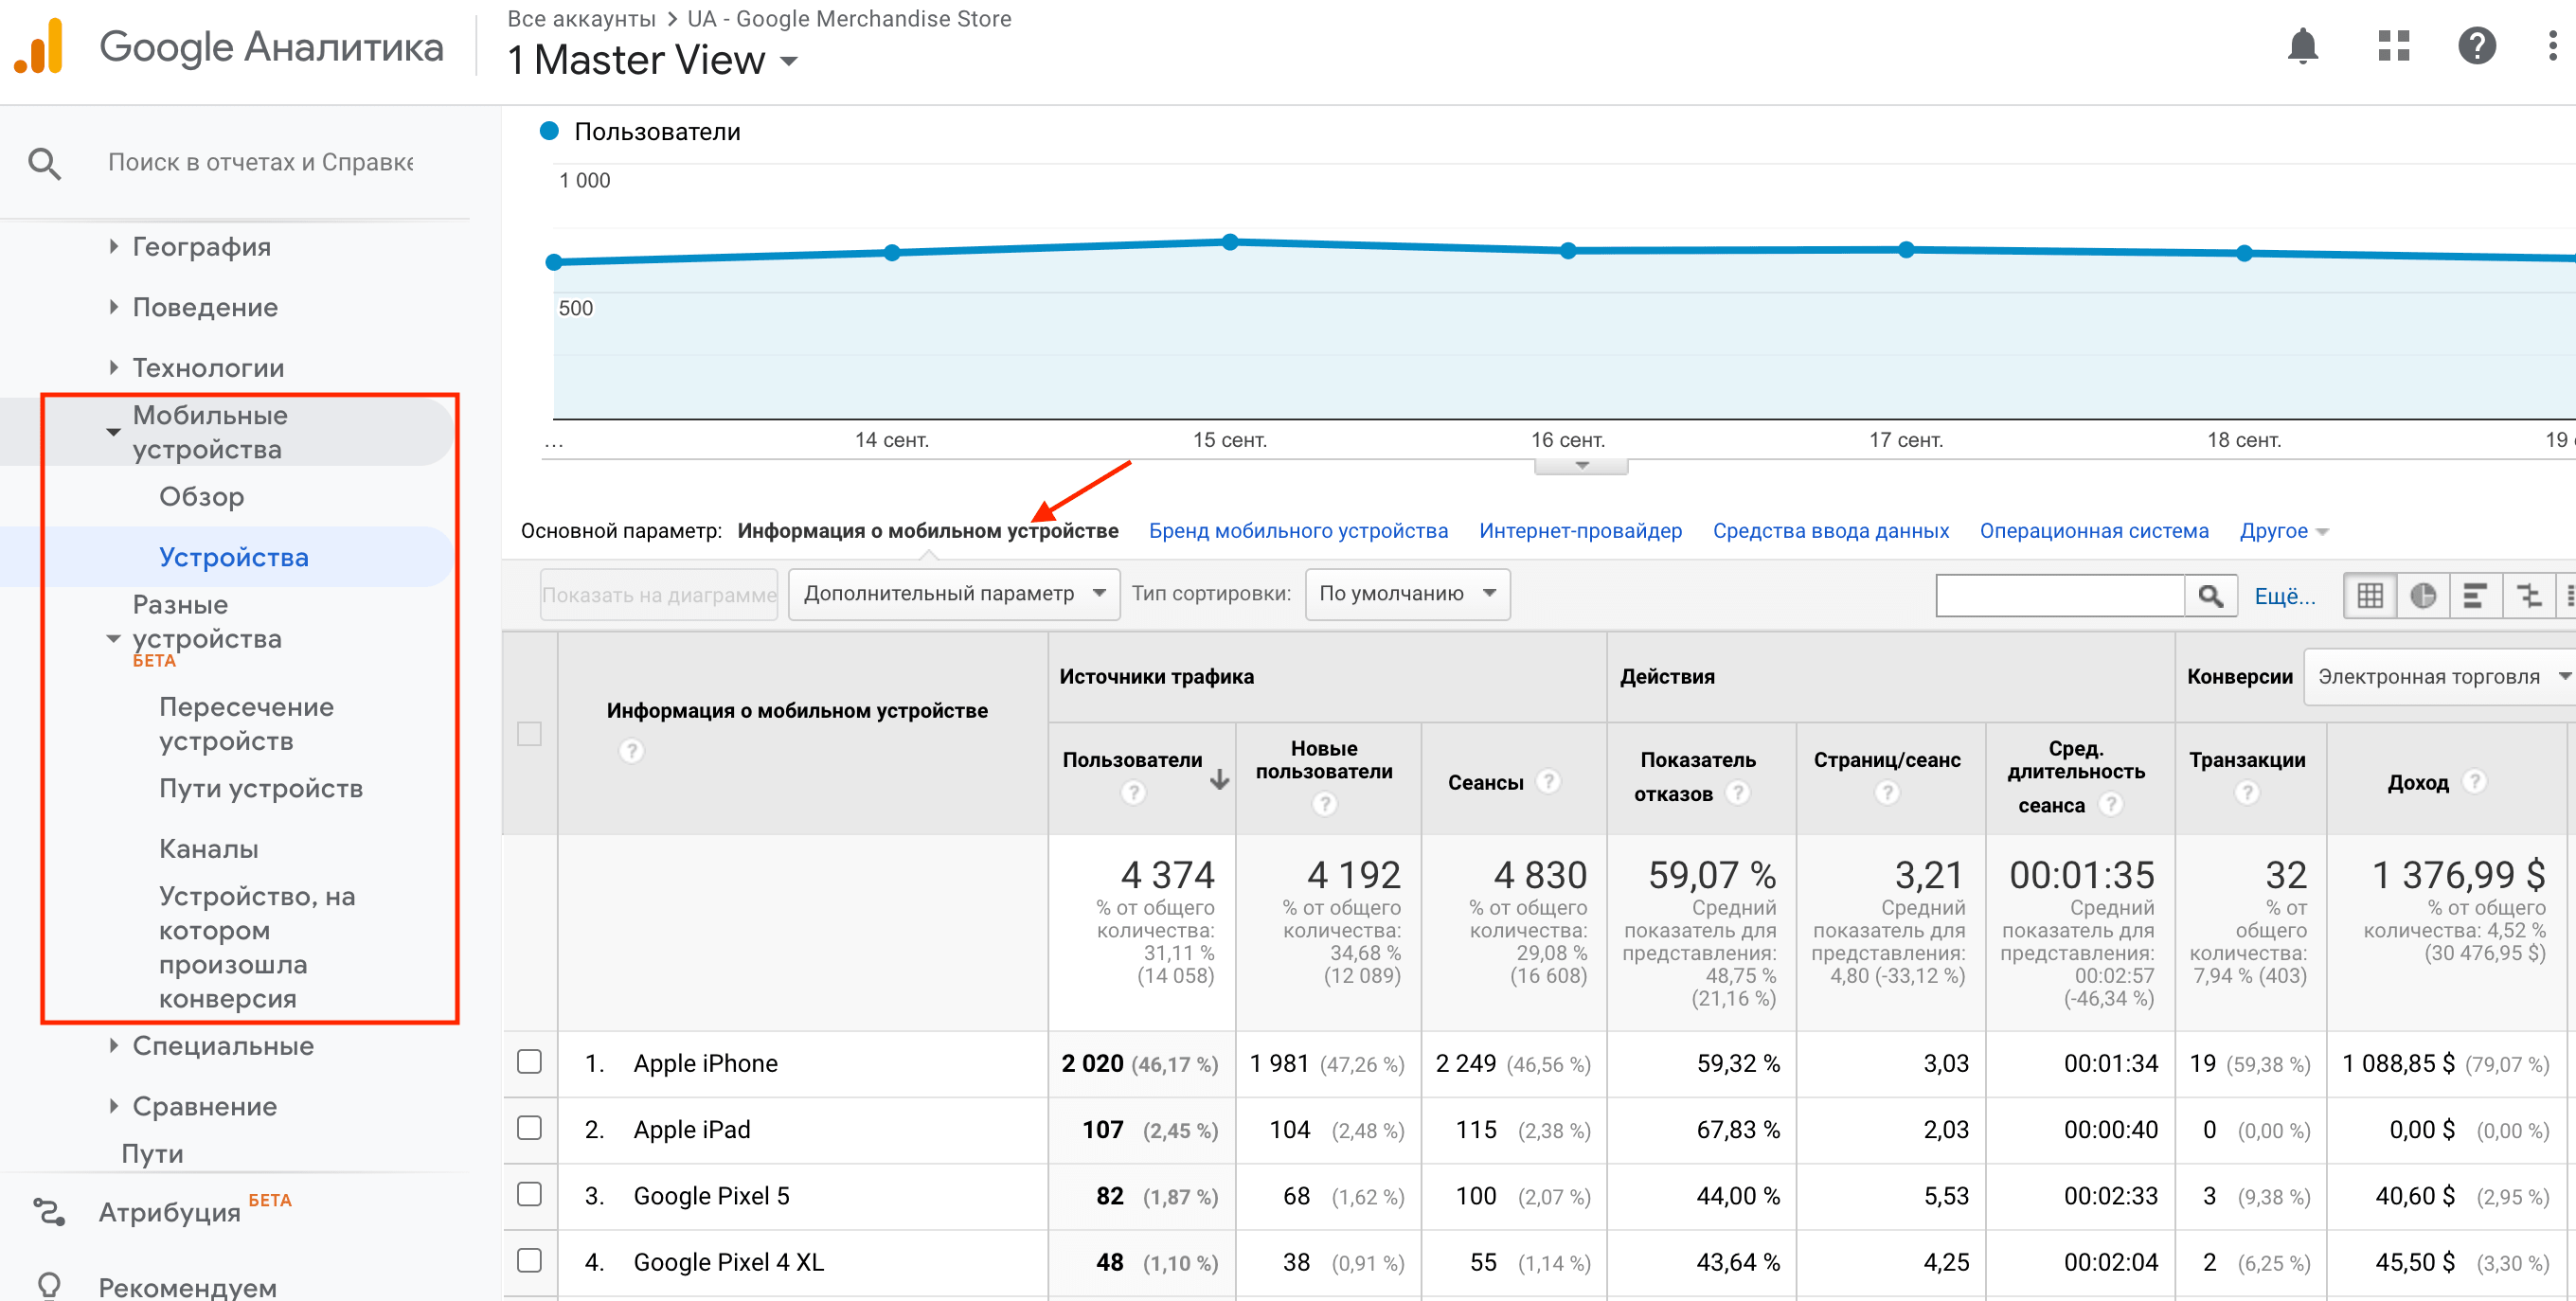This screenshot has width=2576, height=1301.
Task: Switch to performance bar view icon
Action: (2475, 596)
